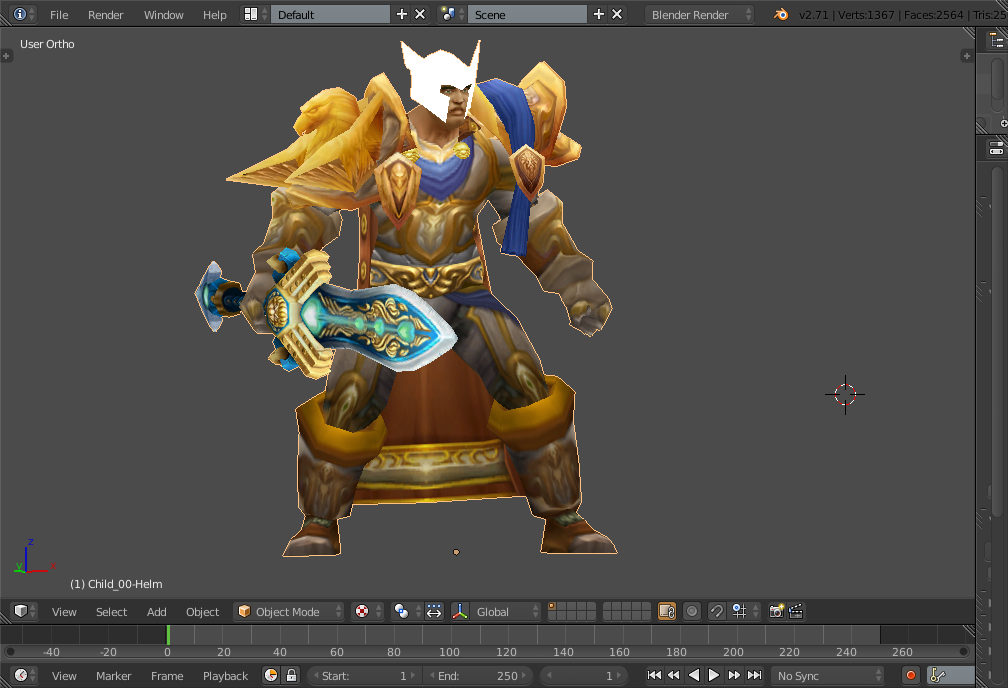Open the No Sync dropdown
Screen dimensions: 1008x688
click(828, 675)
